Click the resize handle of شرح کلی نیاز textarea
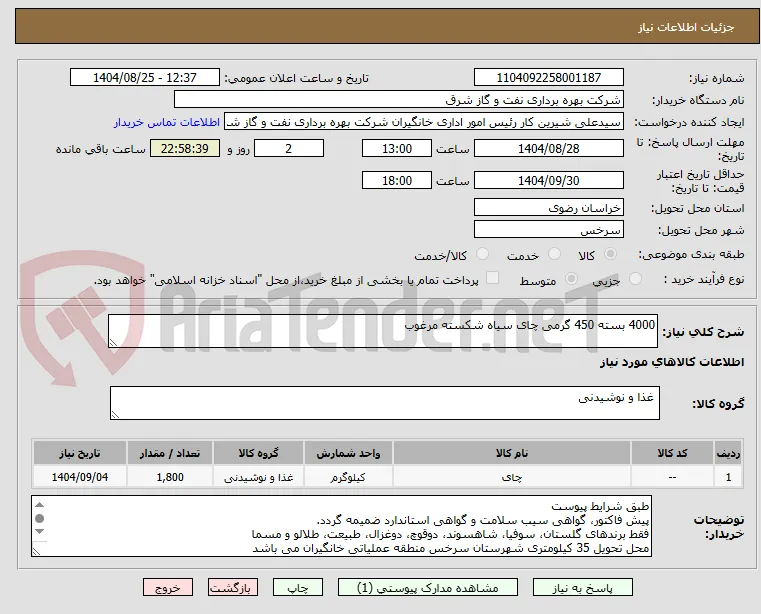The width and height of the screenshot is (761, 614). [113, 343]
